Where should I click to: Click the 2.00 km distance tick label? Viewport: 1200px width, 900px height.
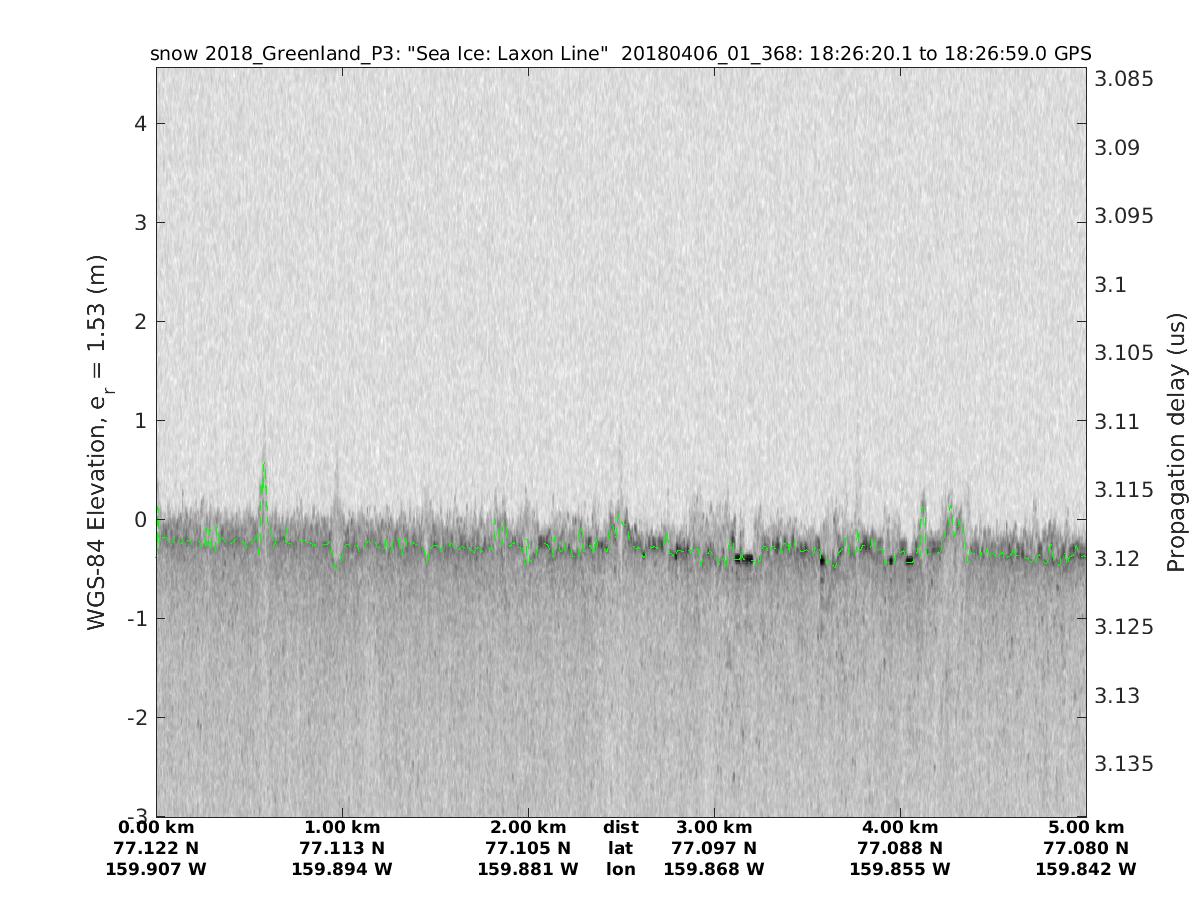(x=528, y=827)
